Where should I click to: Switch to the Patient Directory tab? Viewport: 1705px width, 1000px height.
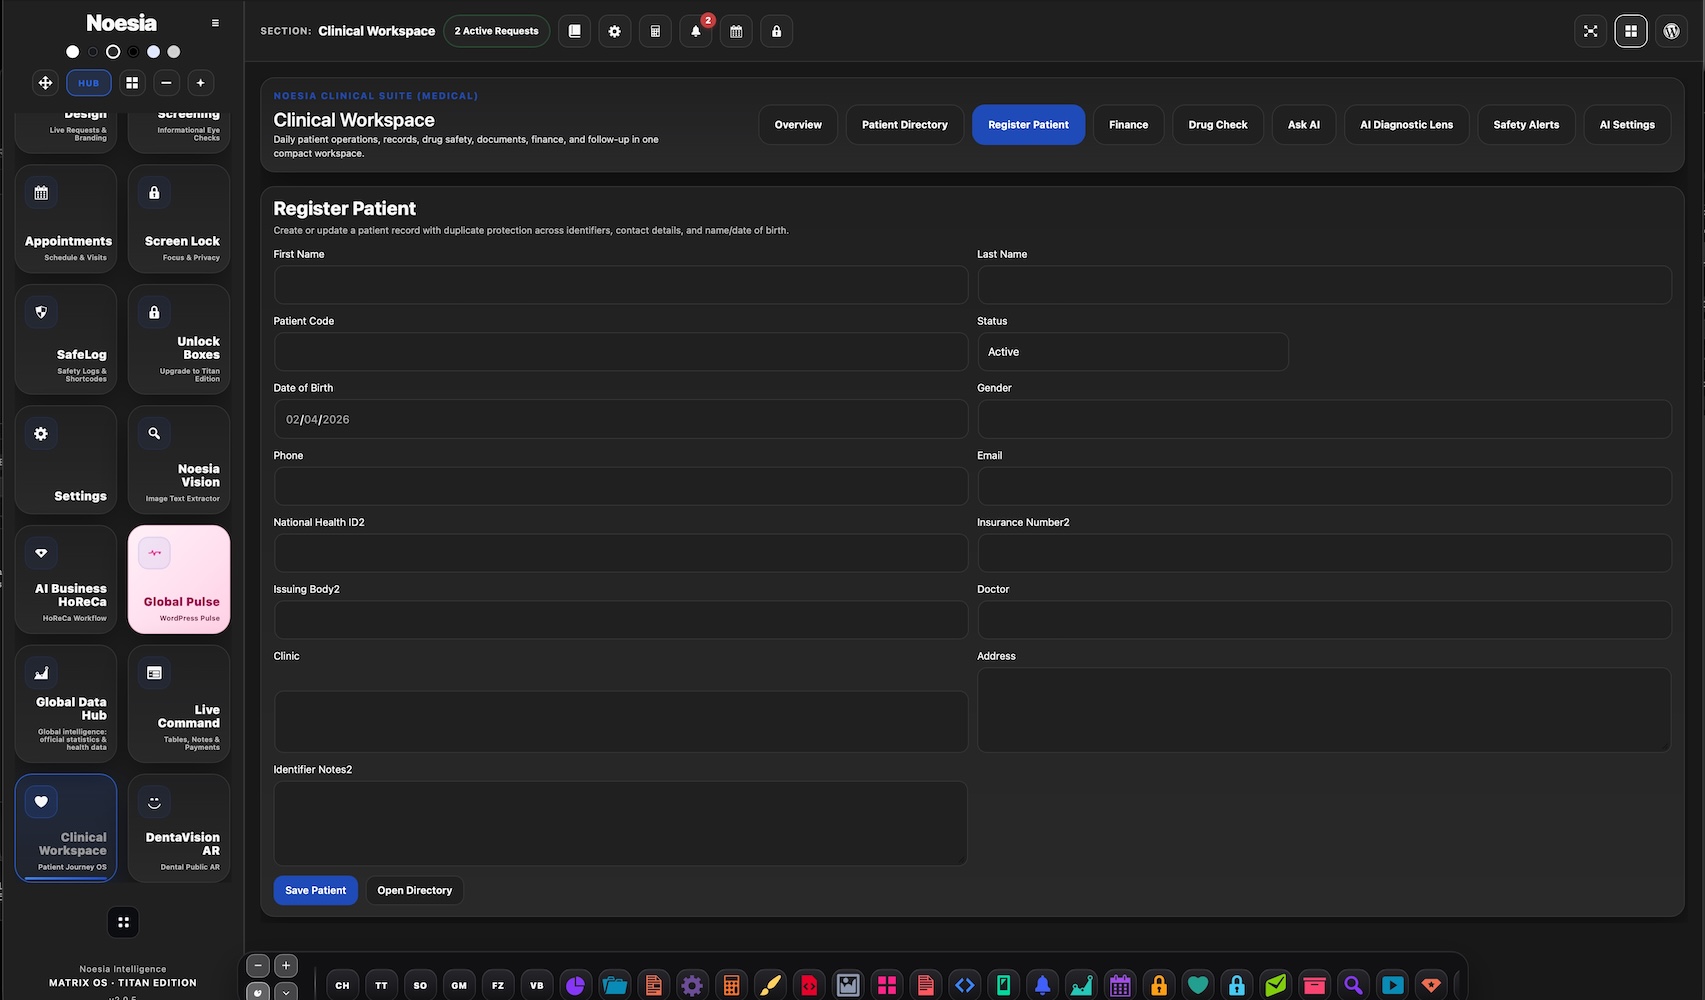[905, 125]
